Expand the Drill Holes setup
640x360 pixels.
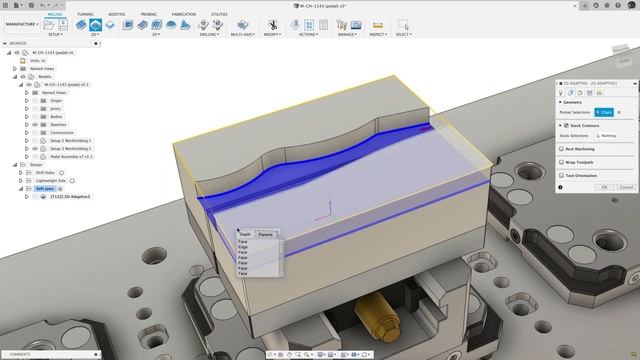click(21, 173)
